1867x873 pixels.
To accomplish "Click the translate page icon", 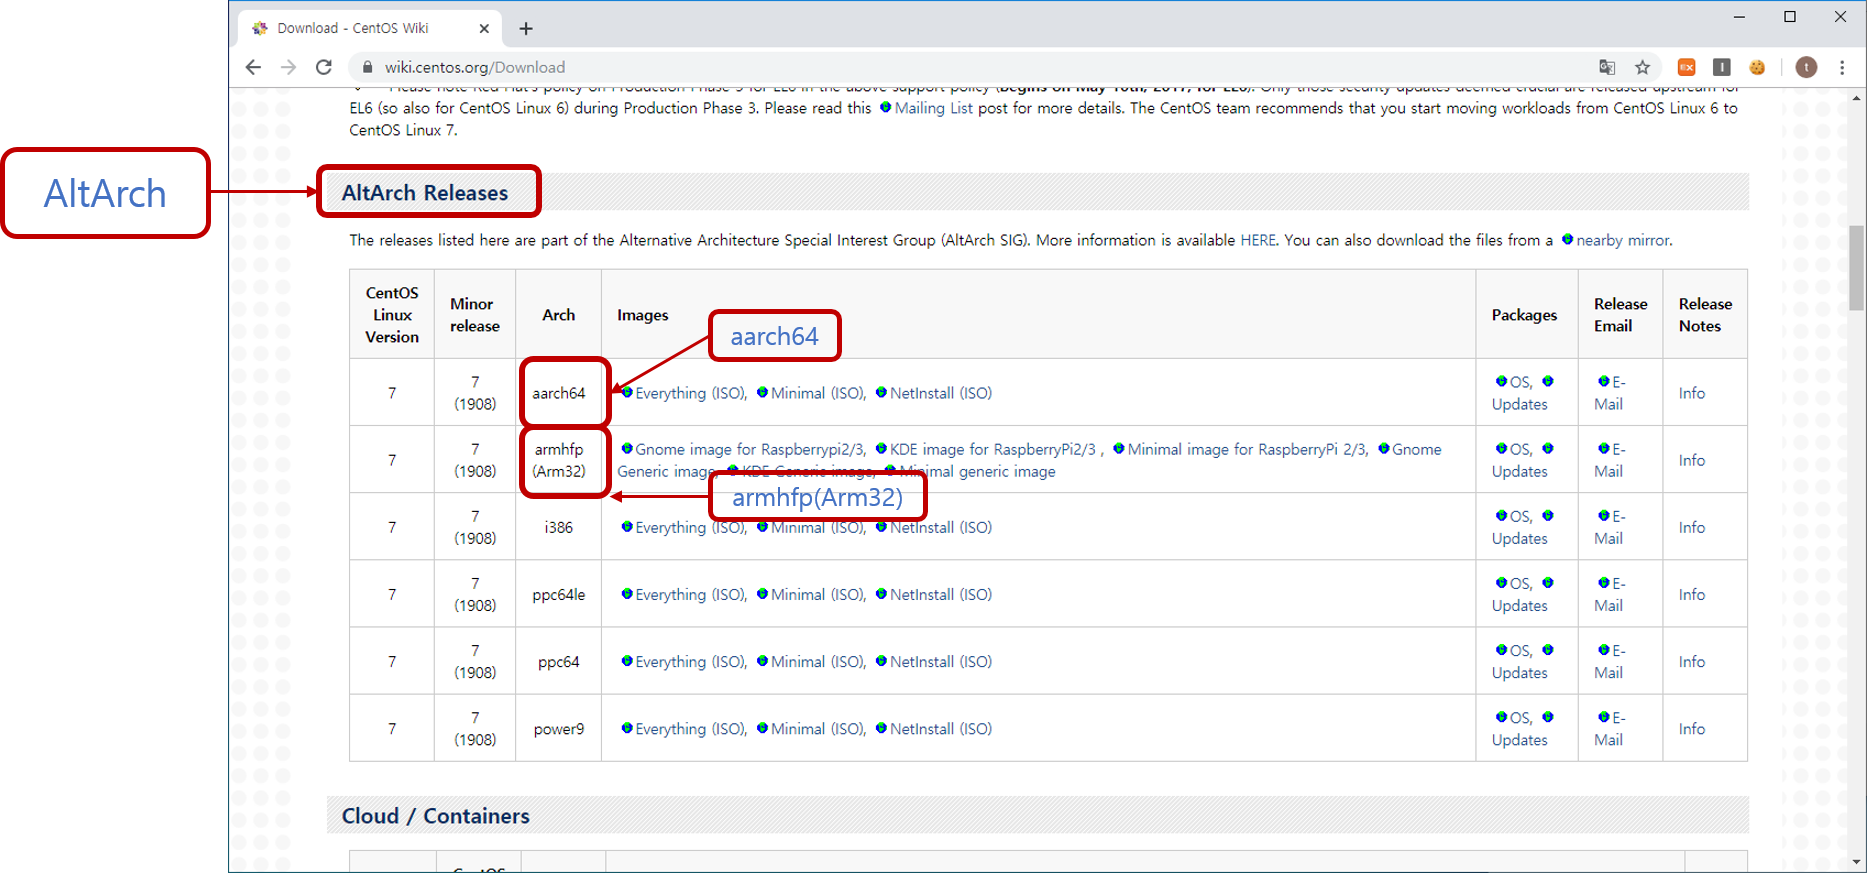I will pos(1607,67).
